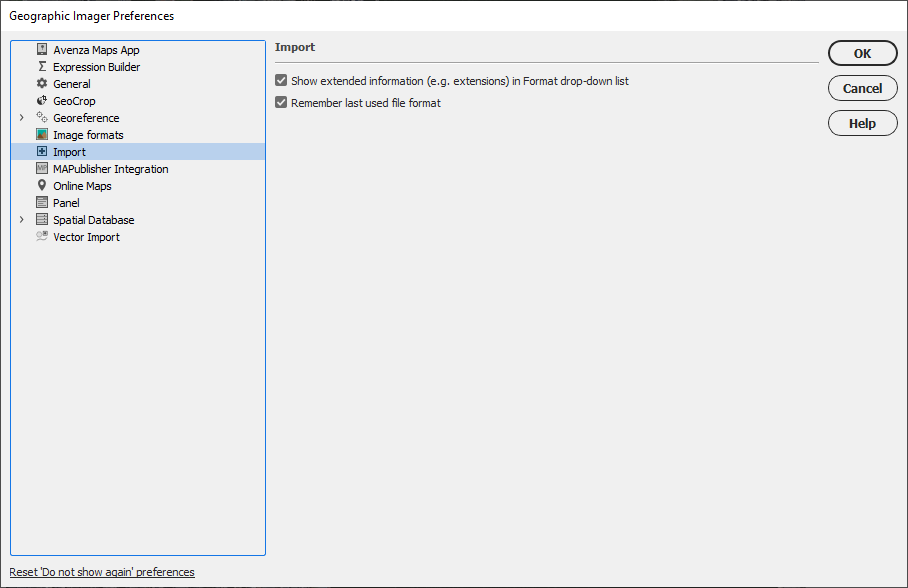This screenshot has width=908, height=588.
Task: Uncheck Show extended information in Format list
Action: pyautogui.click(x=281, y=81)
